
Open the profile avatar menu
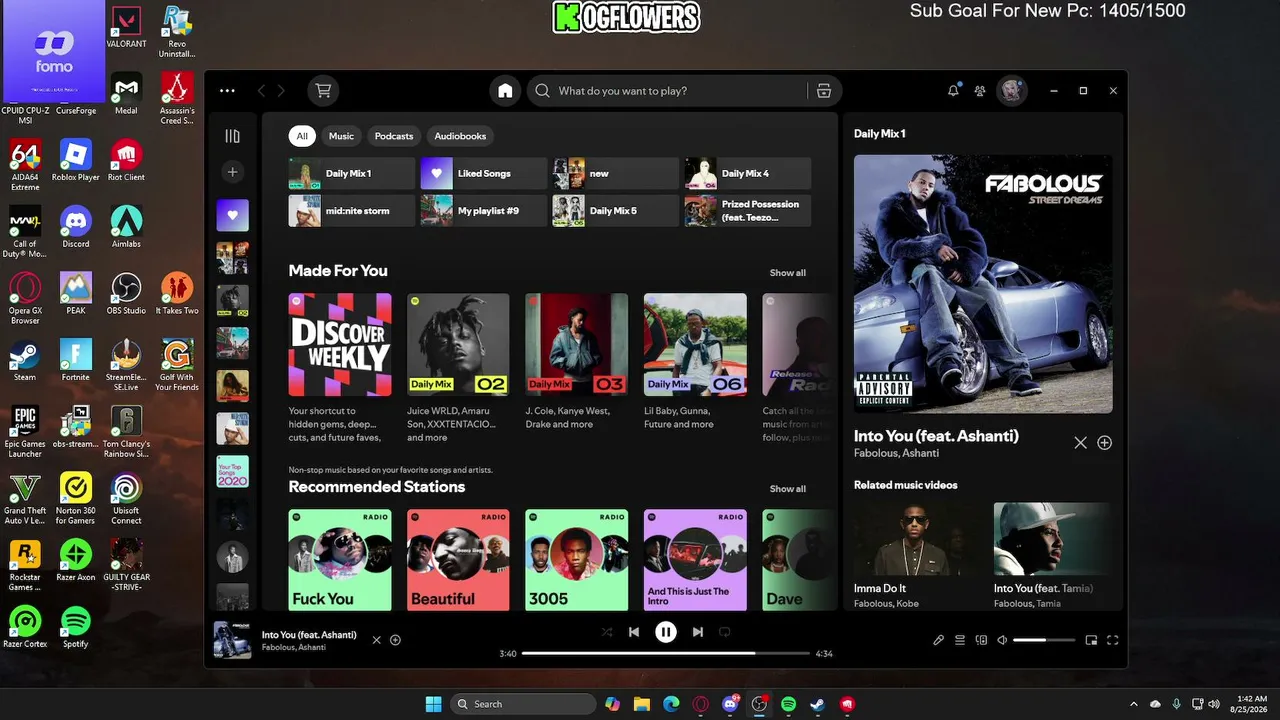point(1012,91)
